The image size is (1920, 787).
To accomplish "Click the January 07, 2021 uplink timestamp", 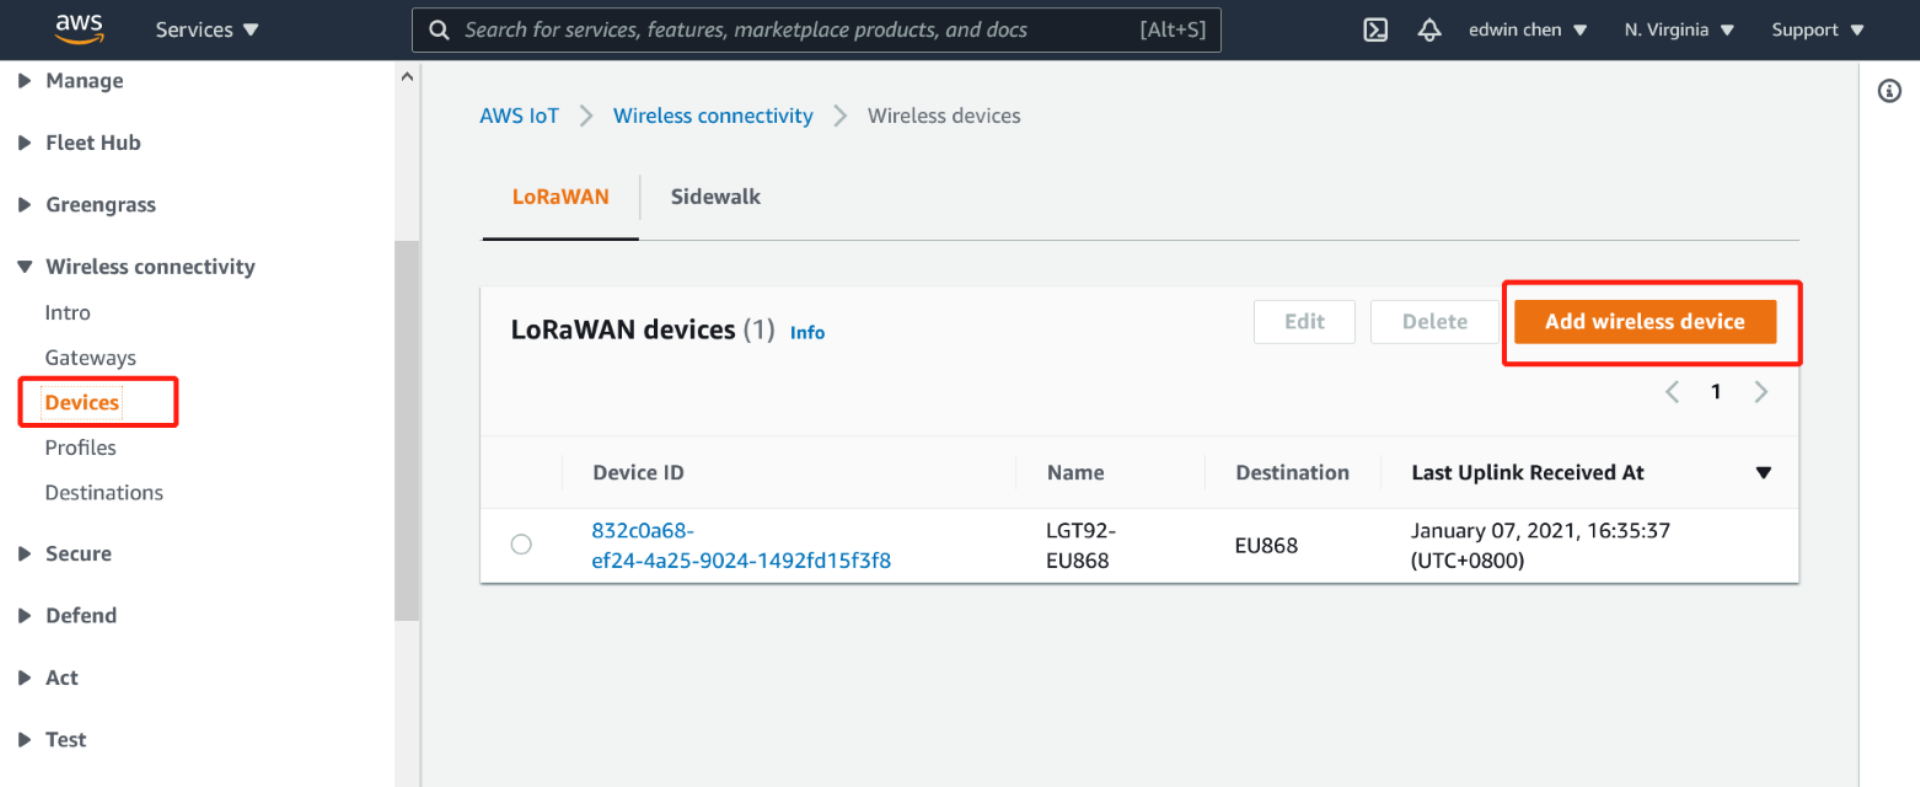I will 1540,546.
